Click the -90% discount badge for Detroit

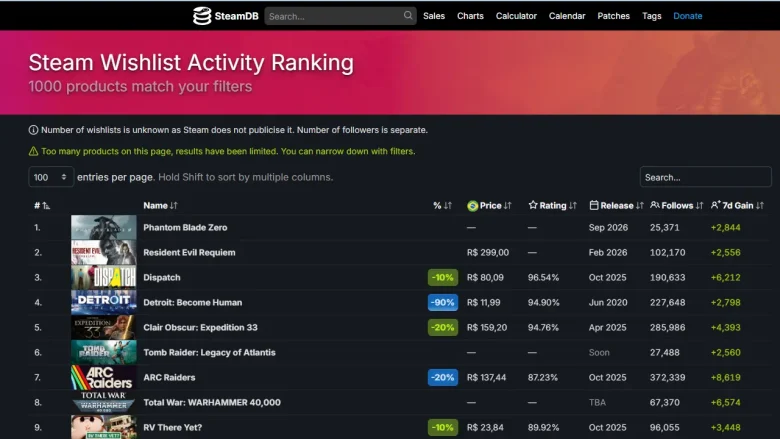[443, 302]
